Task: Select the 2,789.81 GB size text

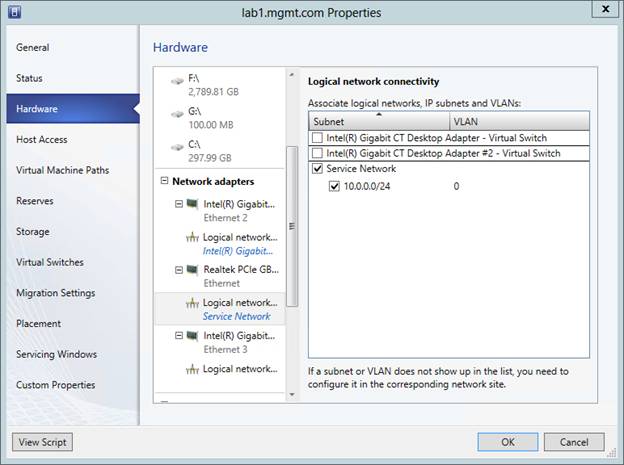Action: [x=213, y=92]
